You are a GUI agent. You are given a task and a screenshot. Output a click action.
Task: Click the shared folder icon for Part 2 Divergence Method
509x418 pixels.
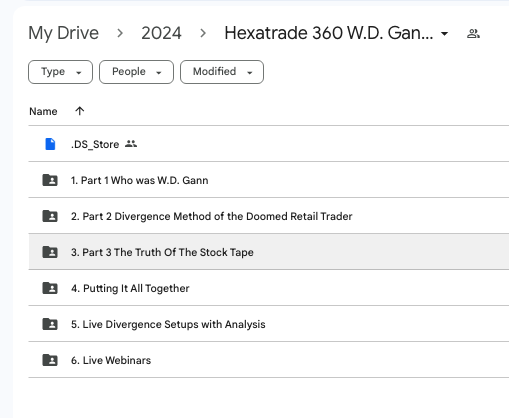(x=50, y=216)
